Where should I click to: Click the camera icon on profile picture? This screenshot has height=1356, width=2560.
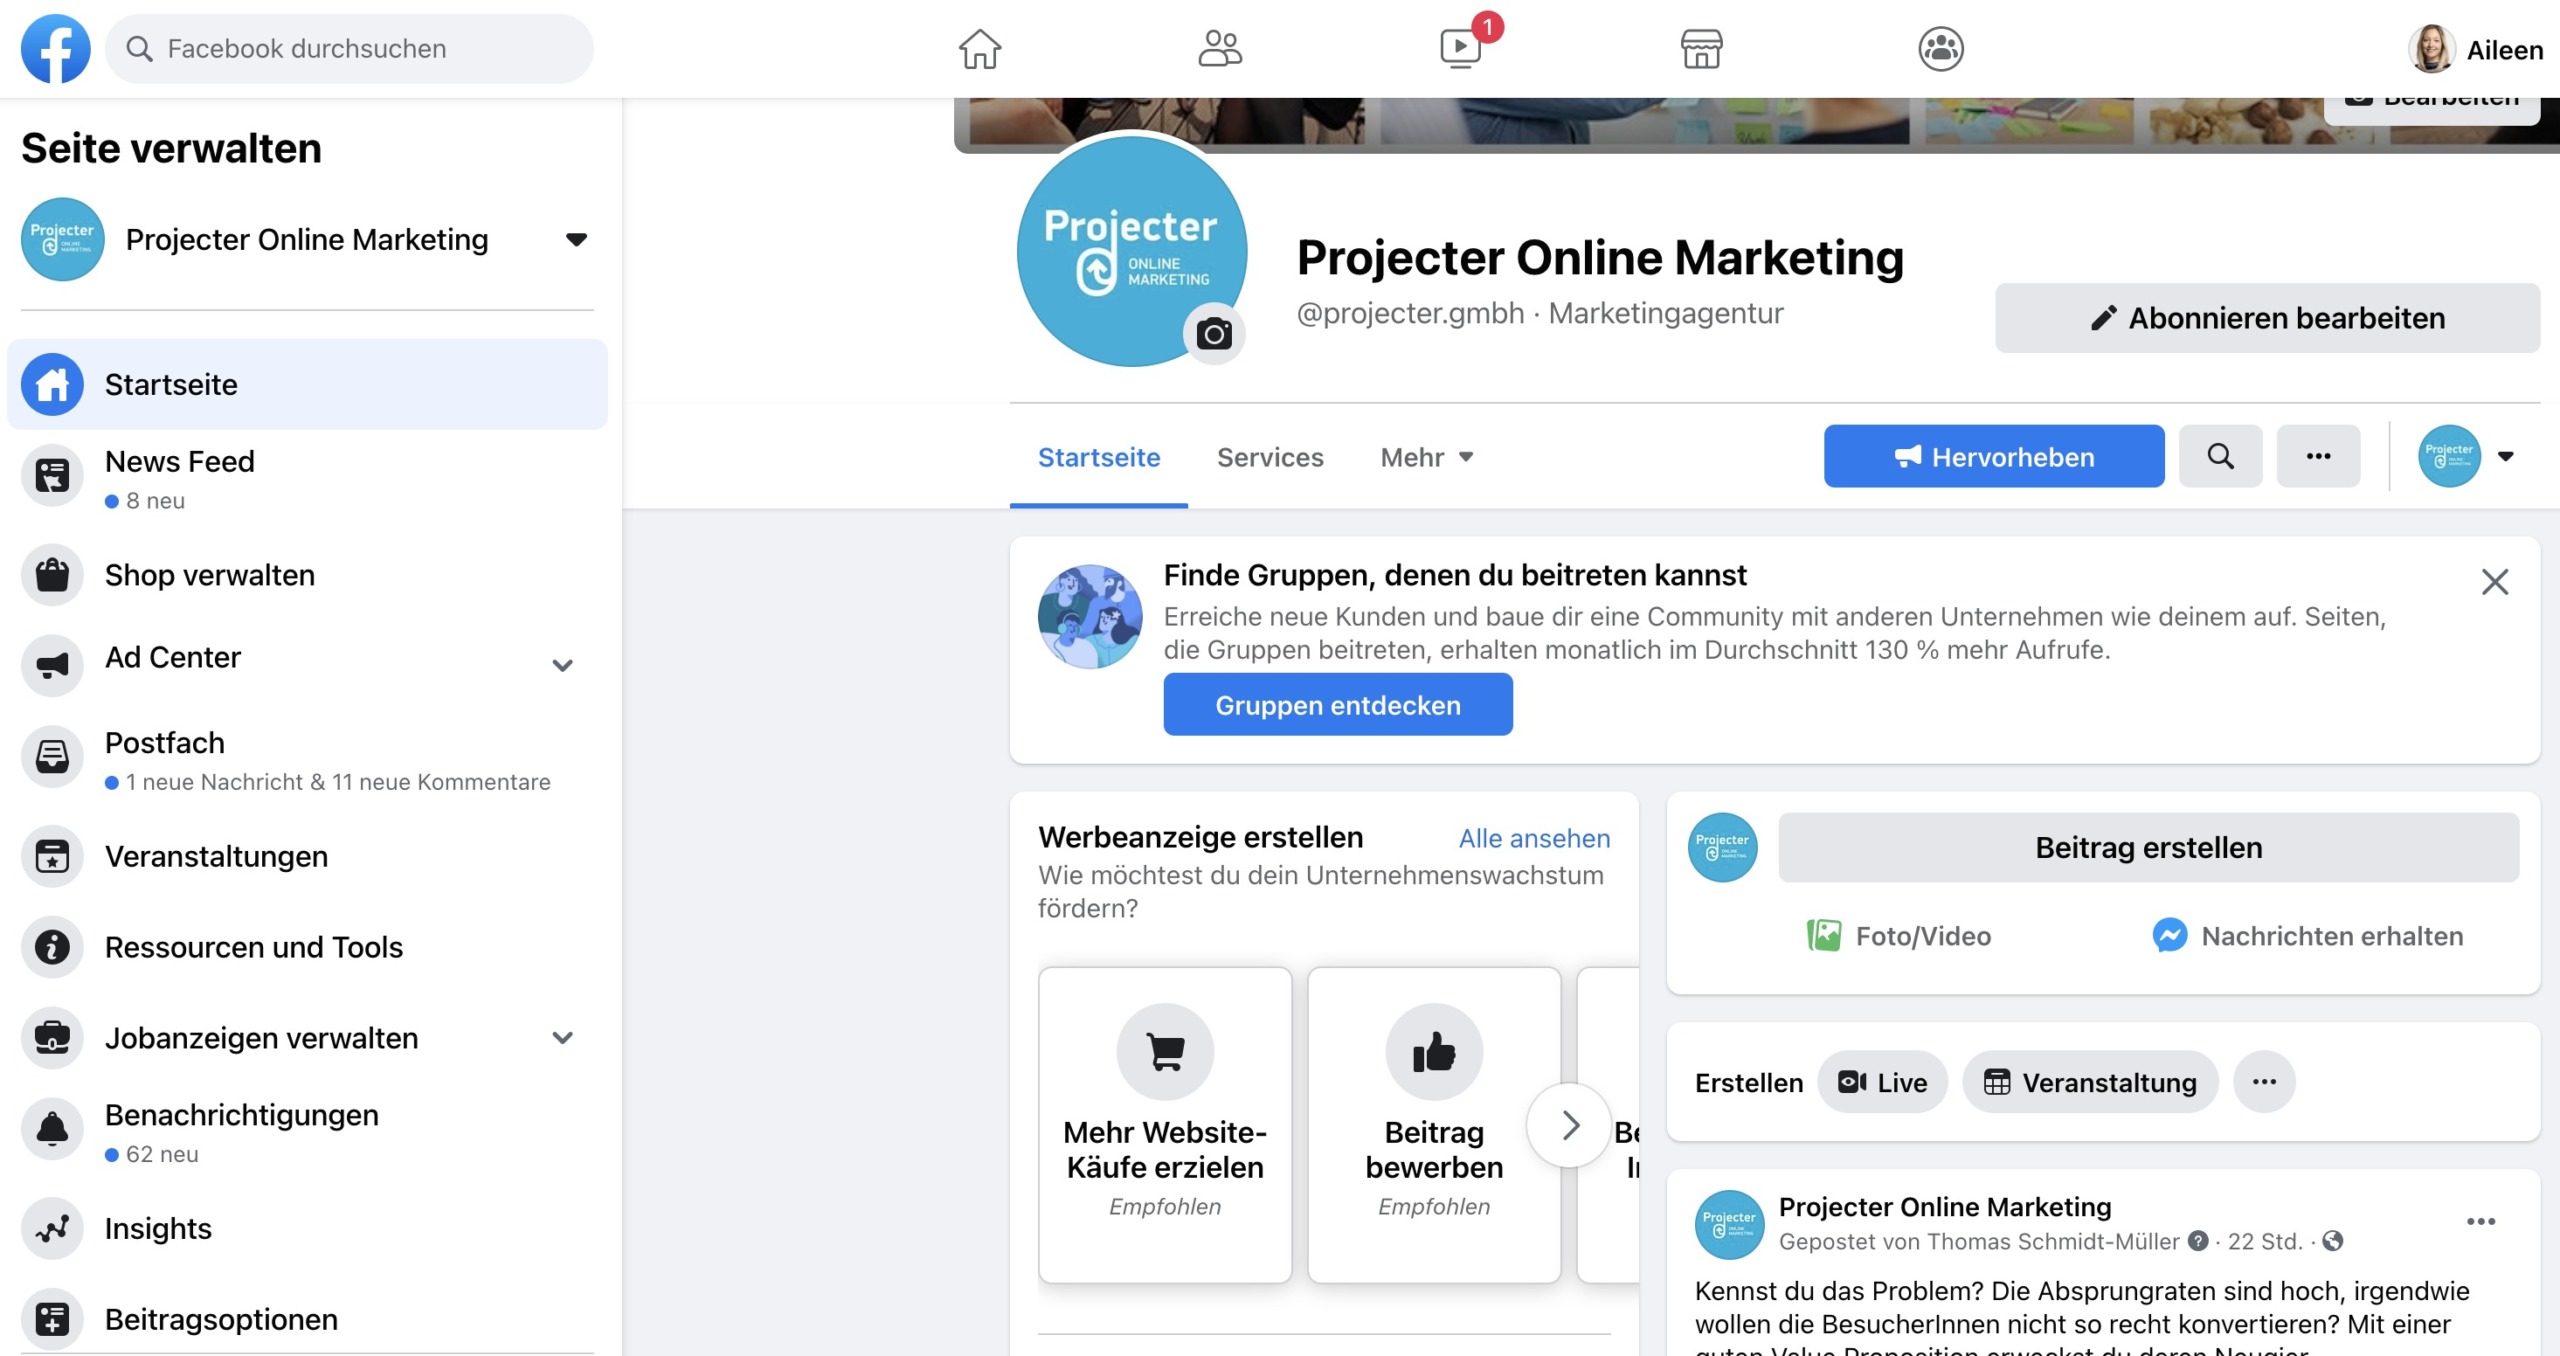[1214, 334]
